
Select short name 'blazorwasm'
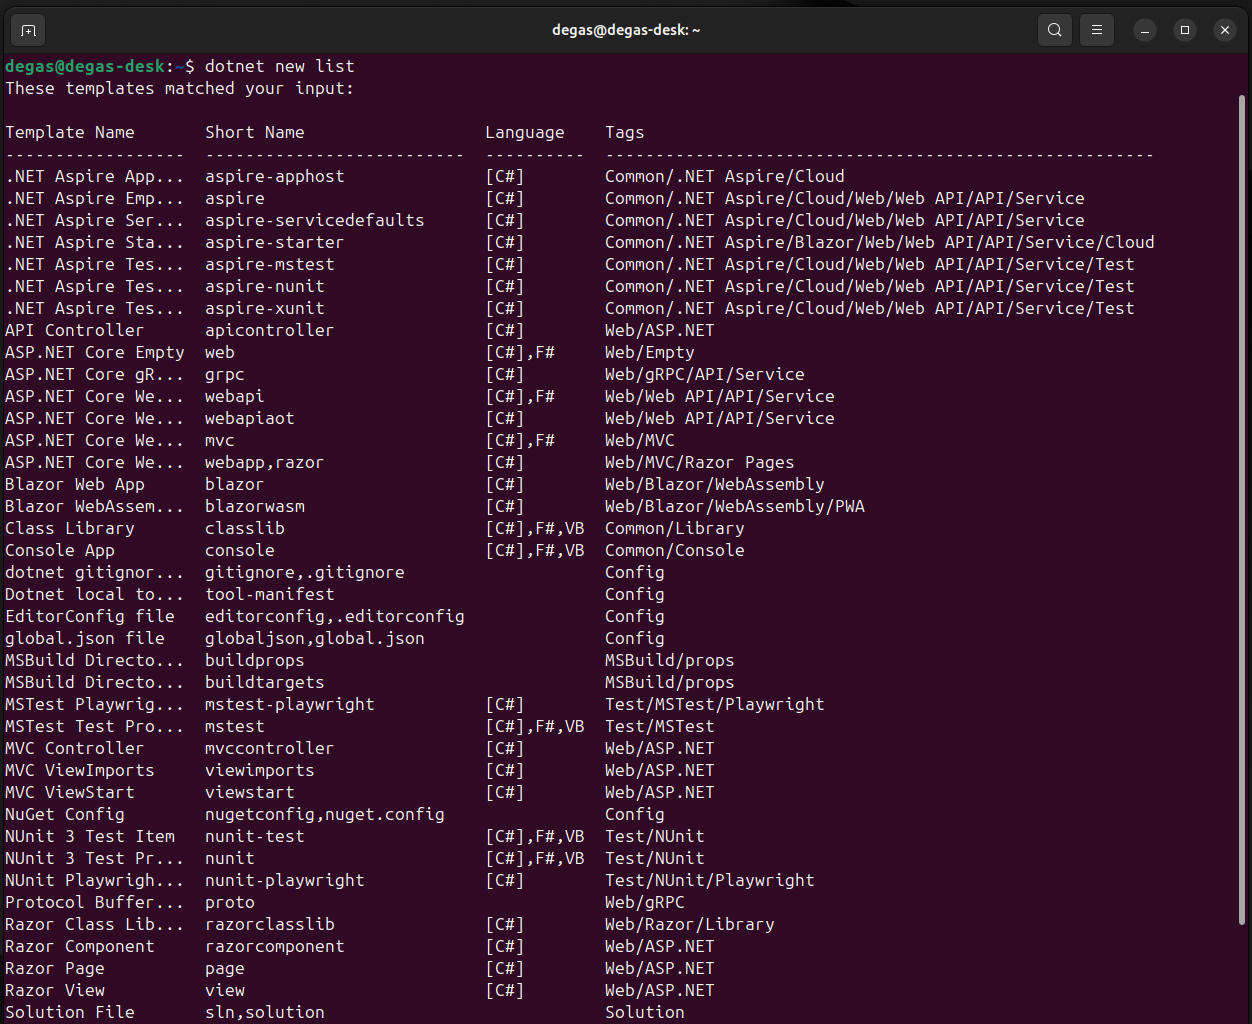[255, 506]
